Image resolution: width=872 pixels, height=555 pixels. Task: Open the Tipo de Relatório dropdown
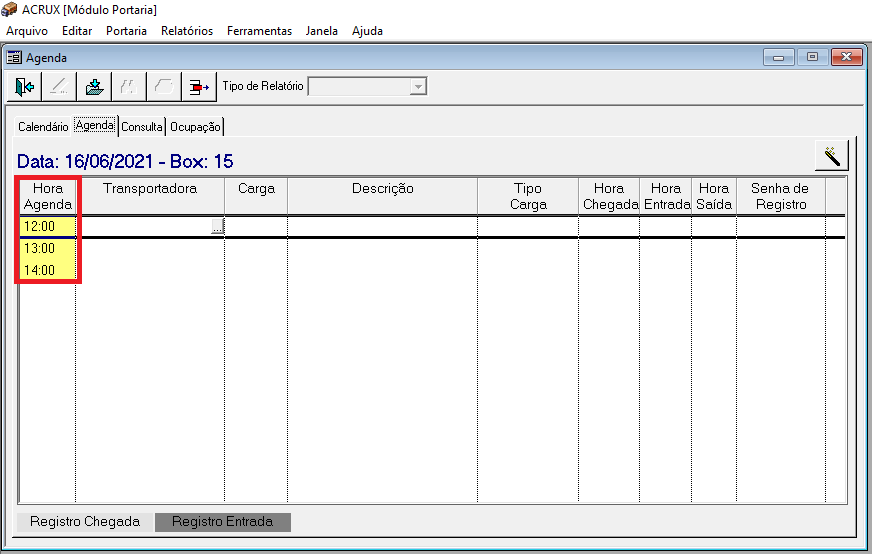418,87
